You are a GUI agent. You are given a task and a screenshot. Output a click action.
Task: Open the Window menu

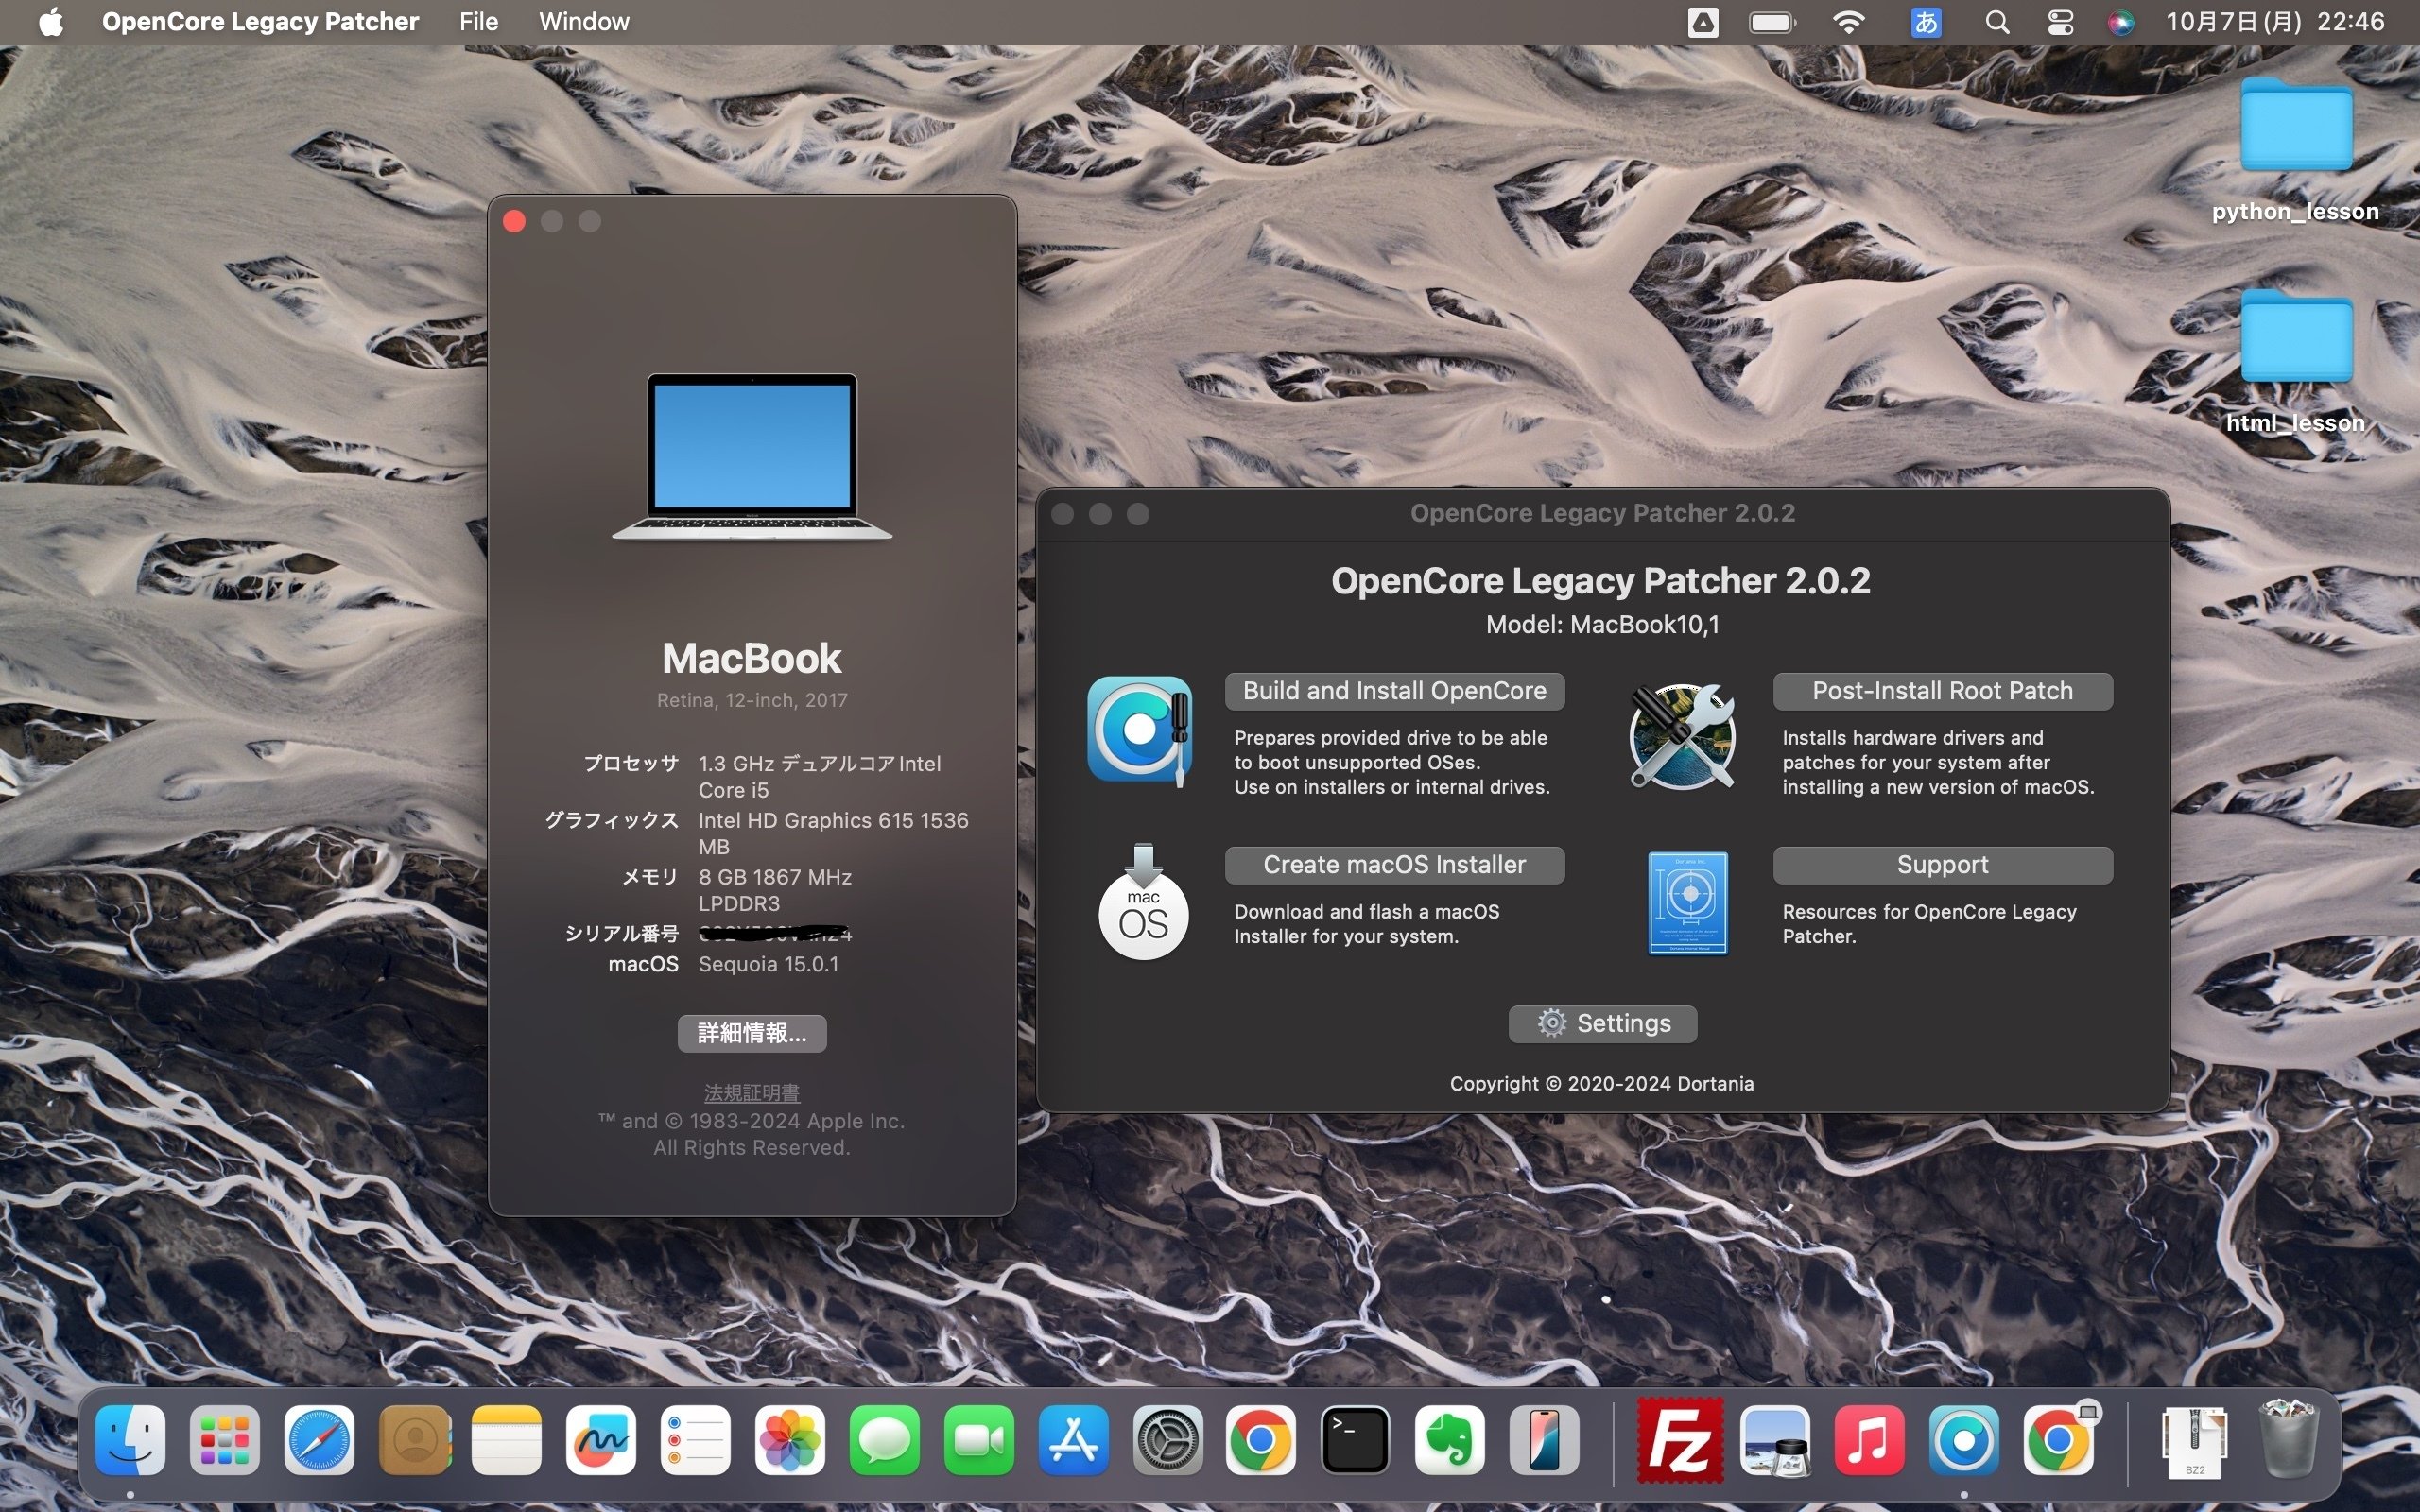(x=584, y=22)
